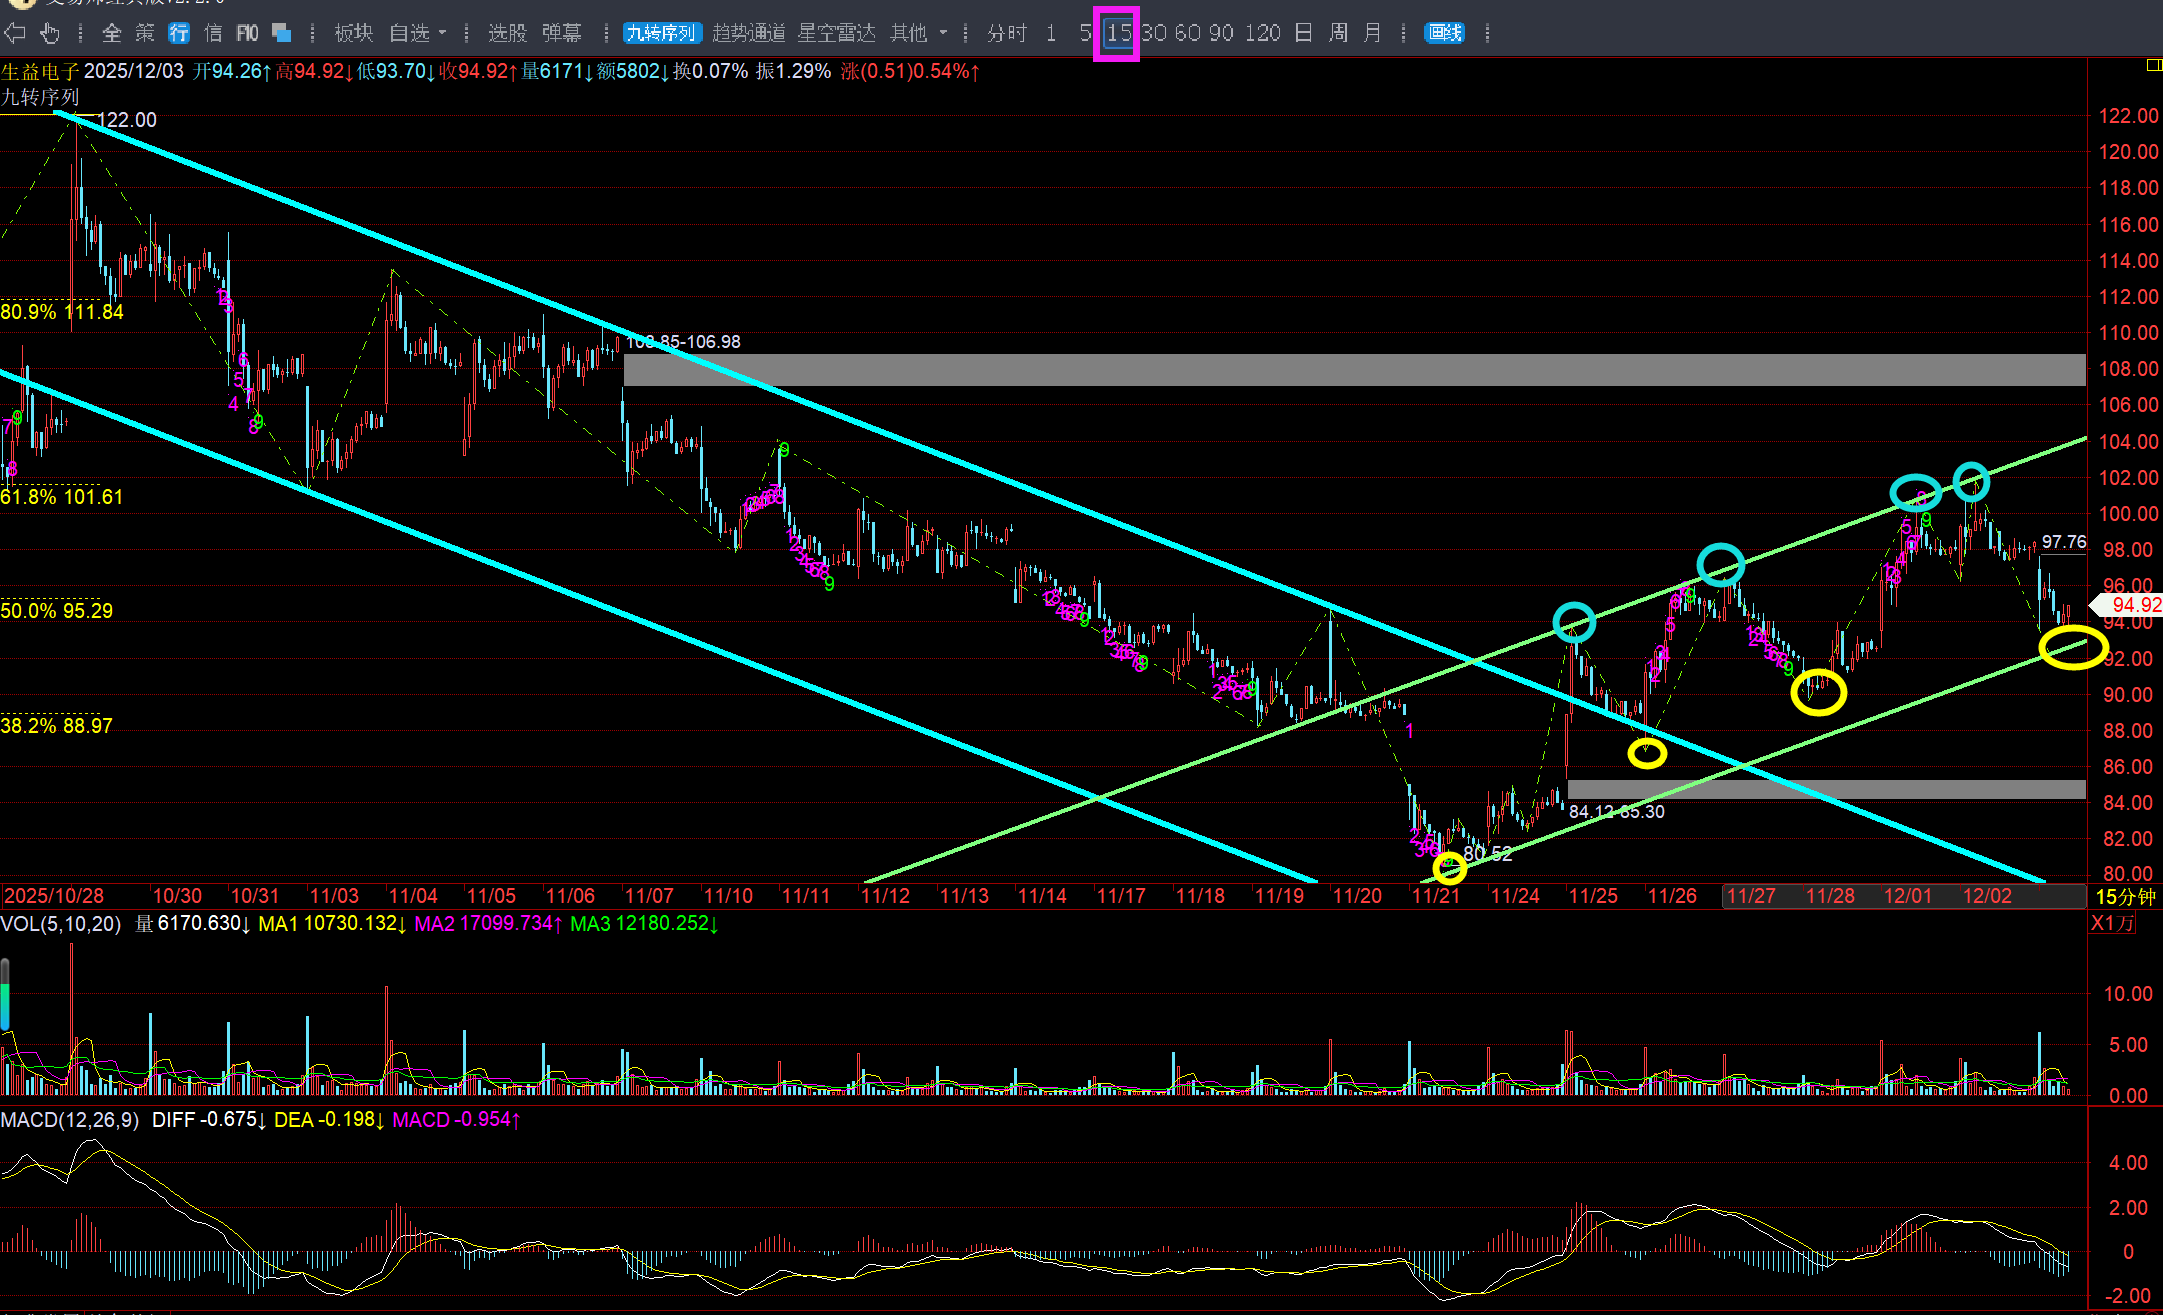Screen dimensions: 2163x1315
Task: Click the back arrow icon
Action: click(x=15, y=33)
